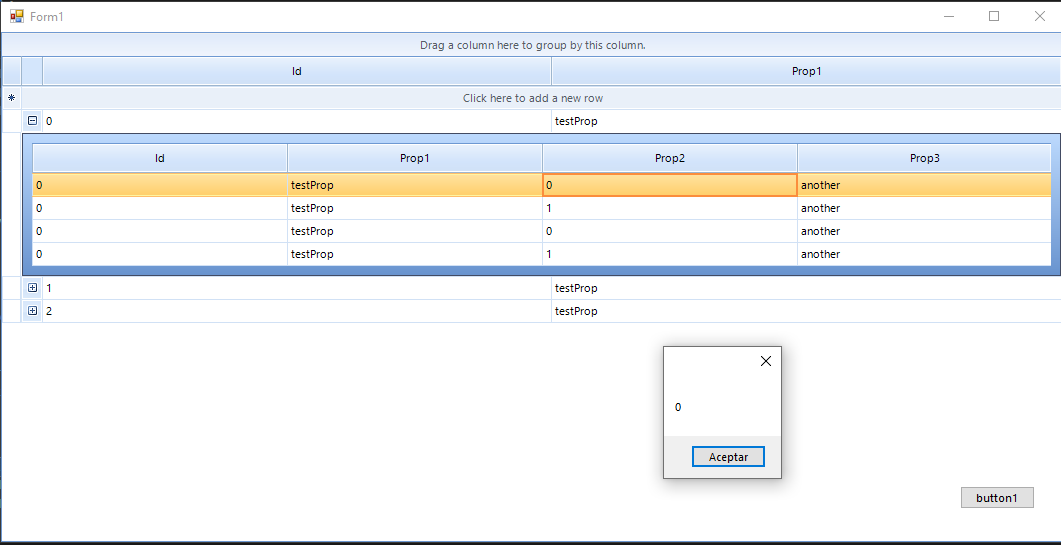Click the Form1 application icon in title bar
This screenshot has height=545, width=1061.
click(x=17, y=16)
